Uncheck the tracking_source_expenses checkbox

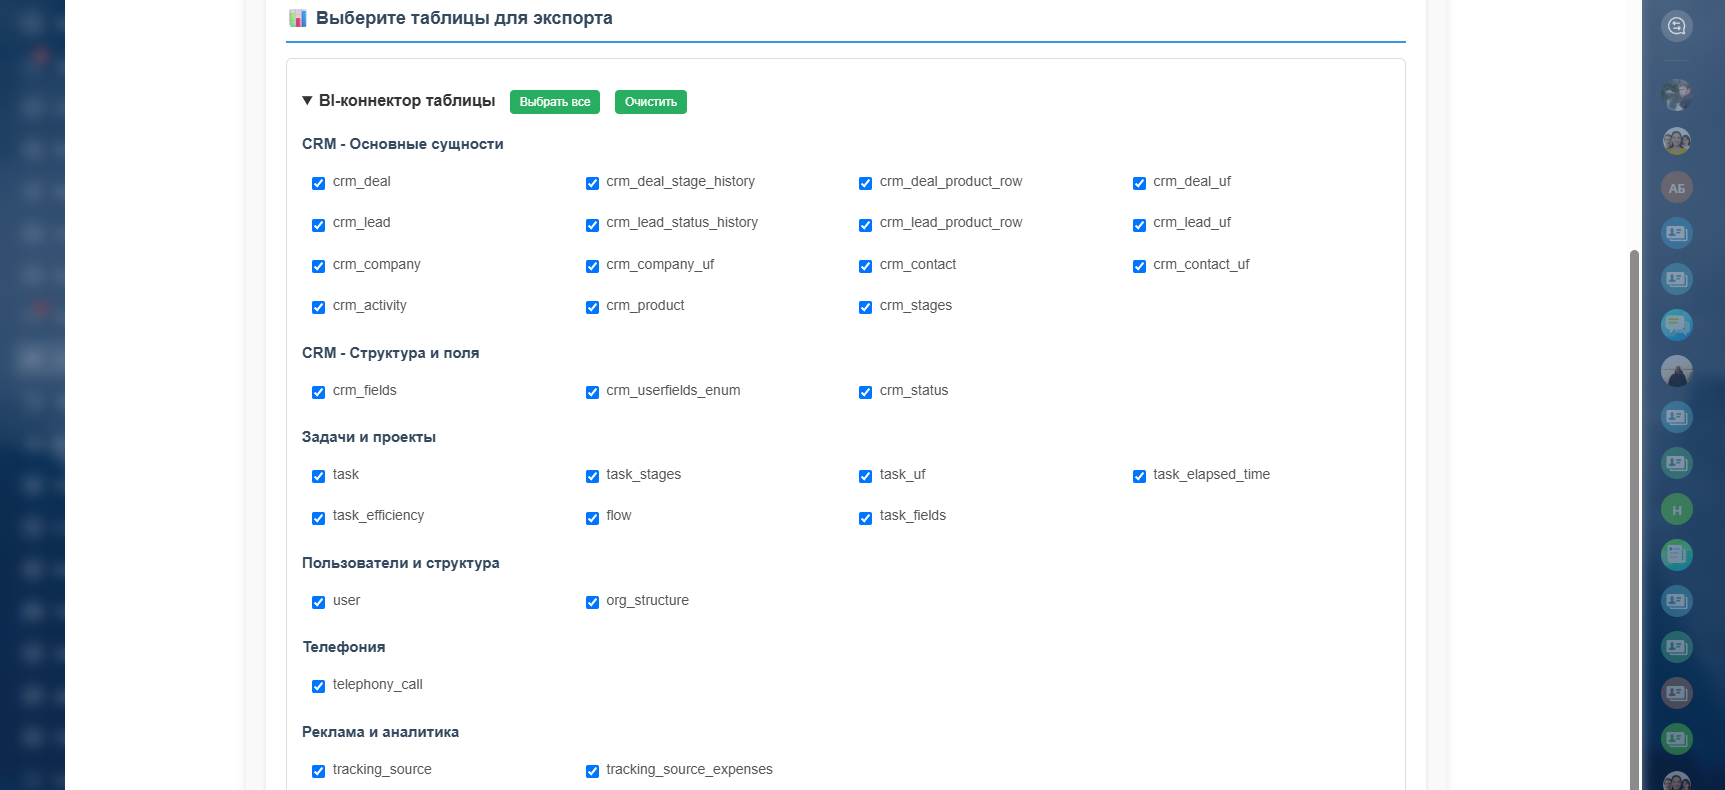(x=592, y=771)
